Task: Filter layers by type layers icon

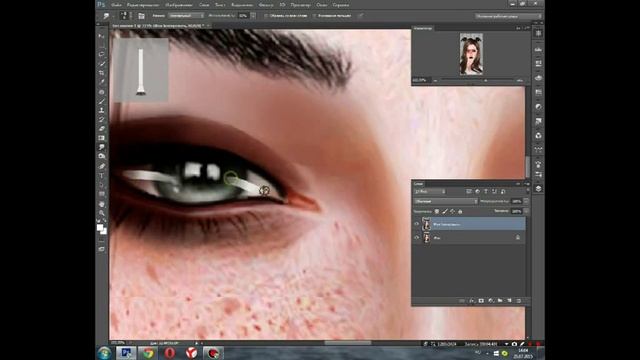Action: [x=486, y=191]
